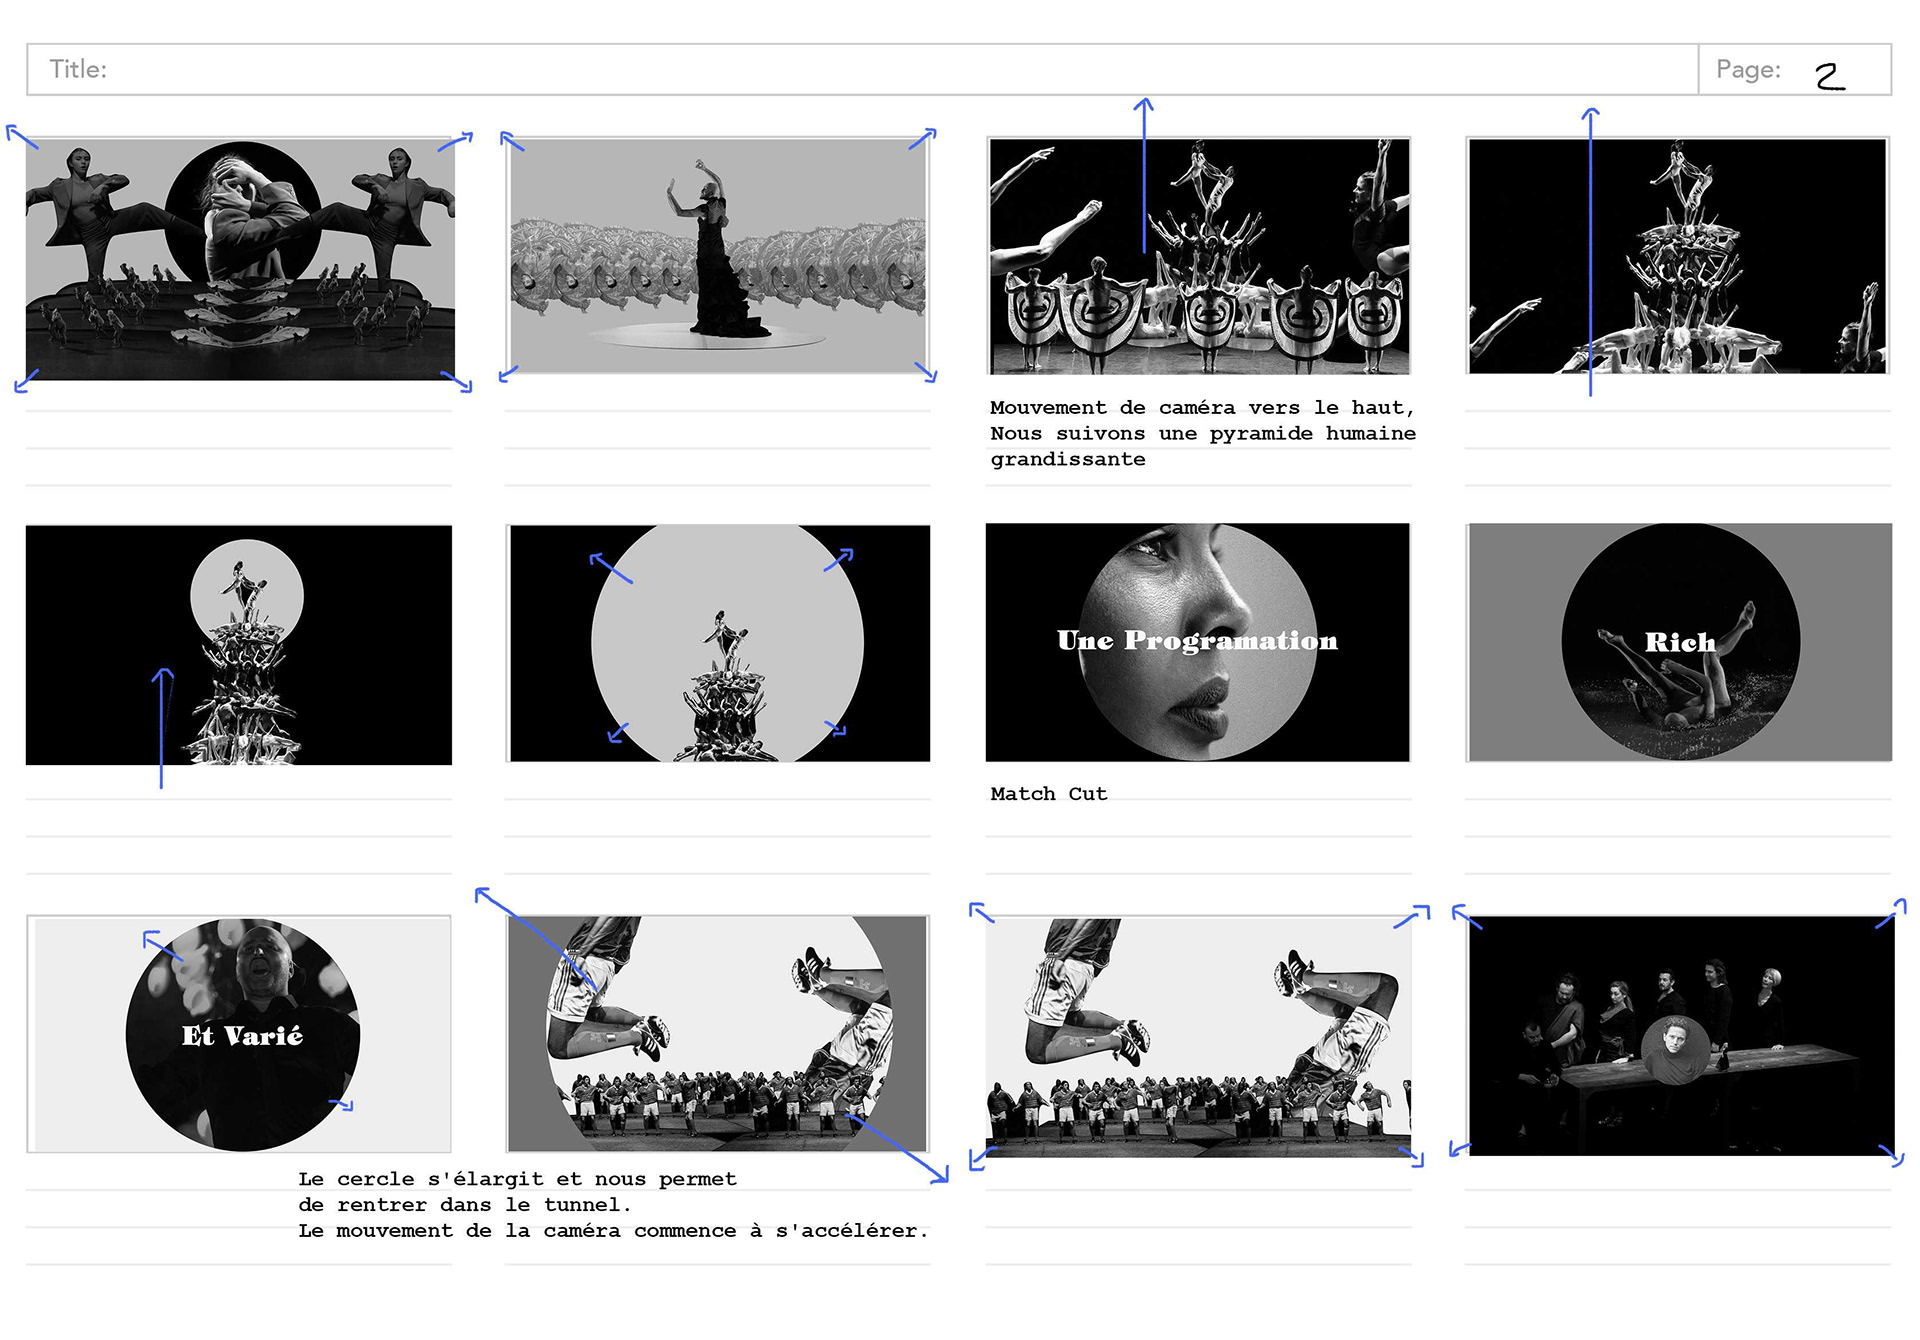Image resolution: width=1920 pixels, height=1340 pixels.
Task: Click 'Le mouvement de la caméra commence' line
Action: click(613, 1231)
